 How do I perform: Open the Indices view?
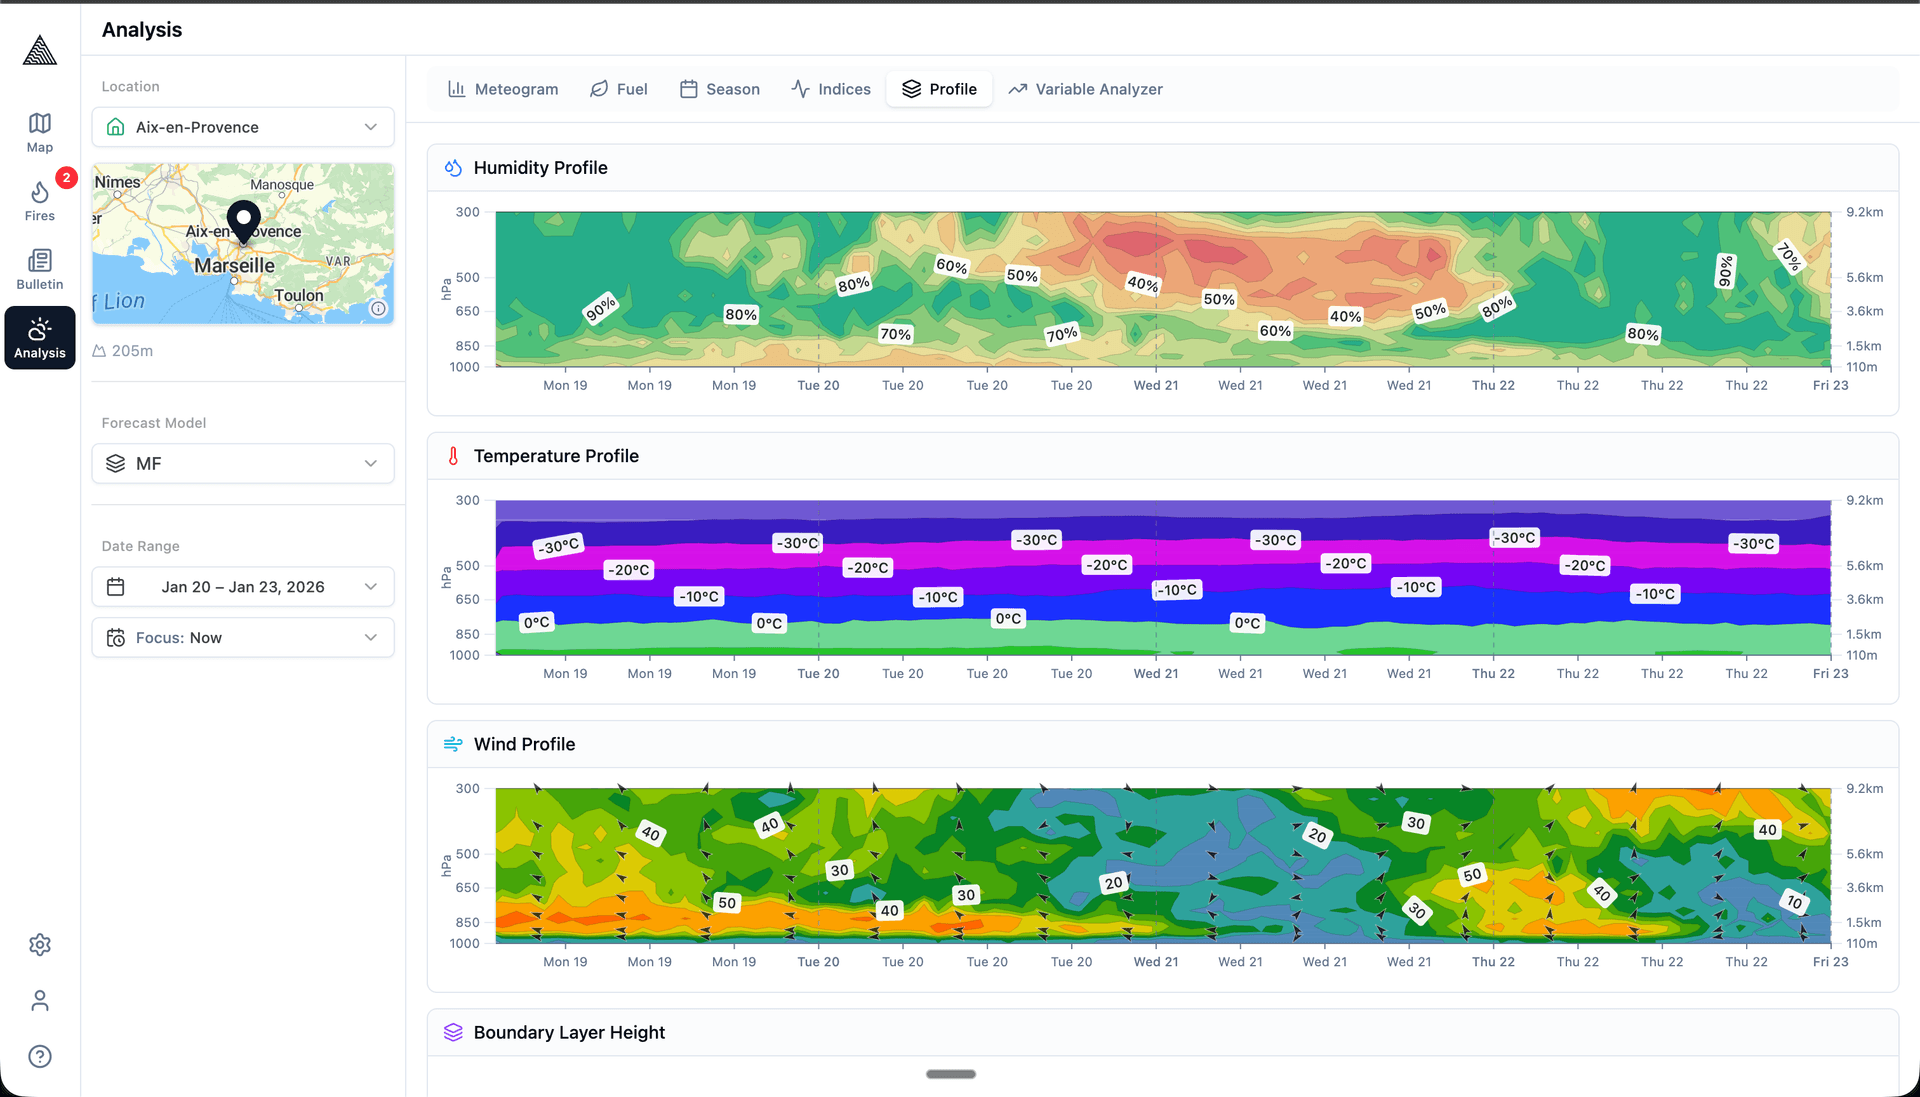pyautogui.click(x=831, y=89)
